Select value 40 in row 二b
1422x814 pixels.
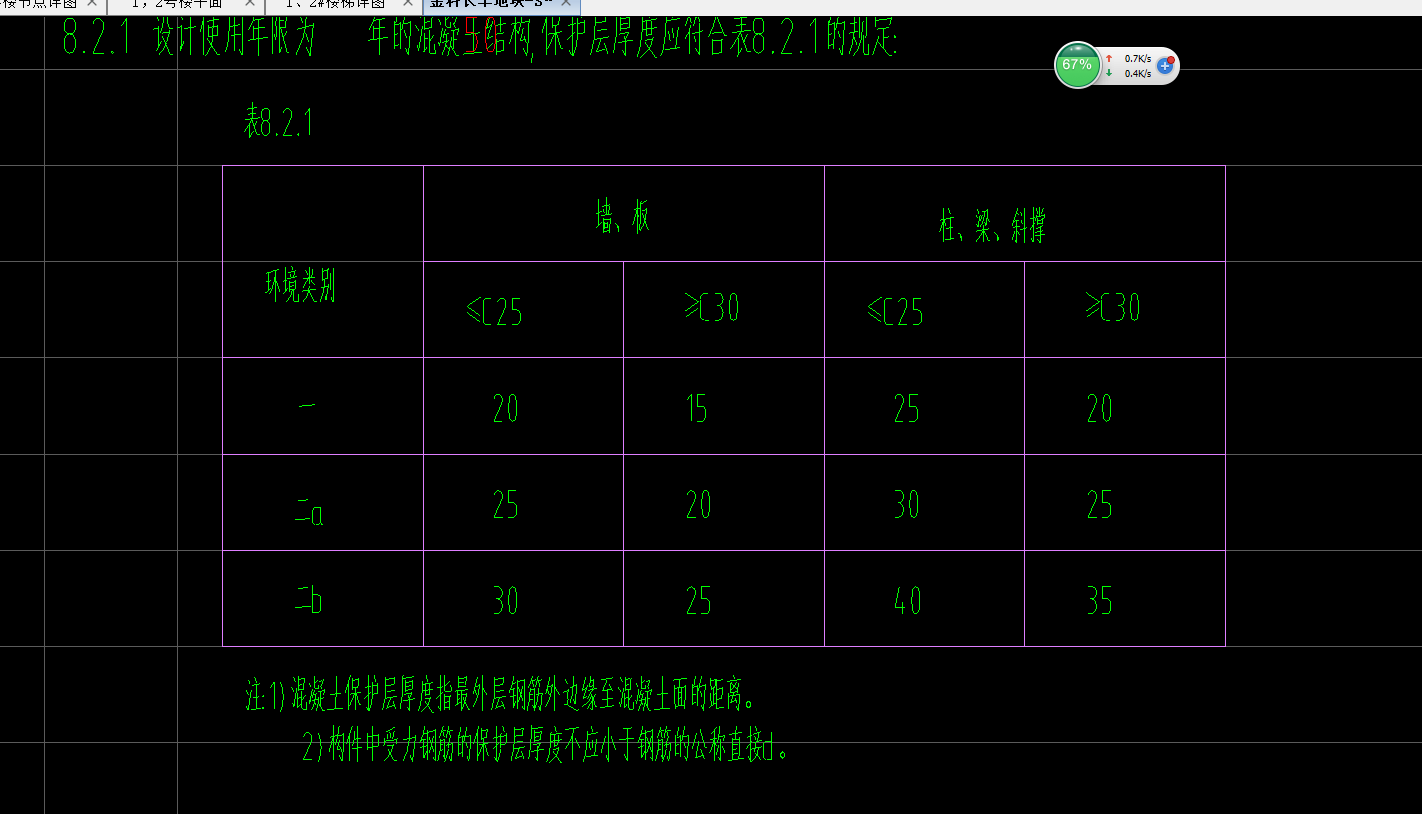click(907, 601)
